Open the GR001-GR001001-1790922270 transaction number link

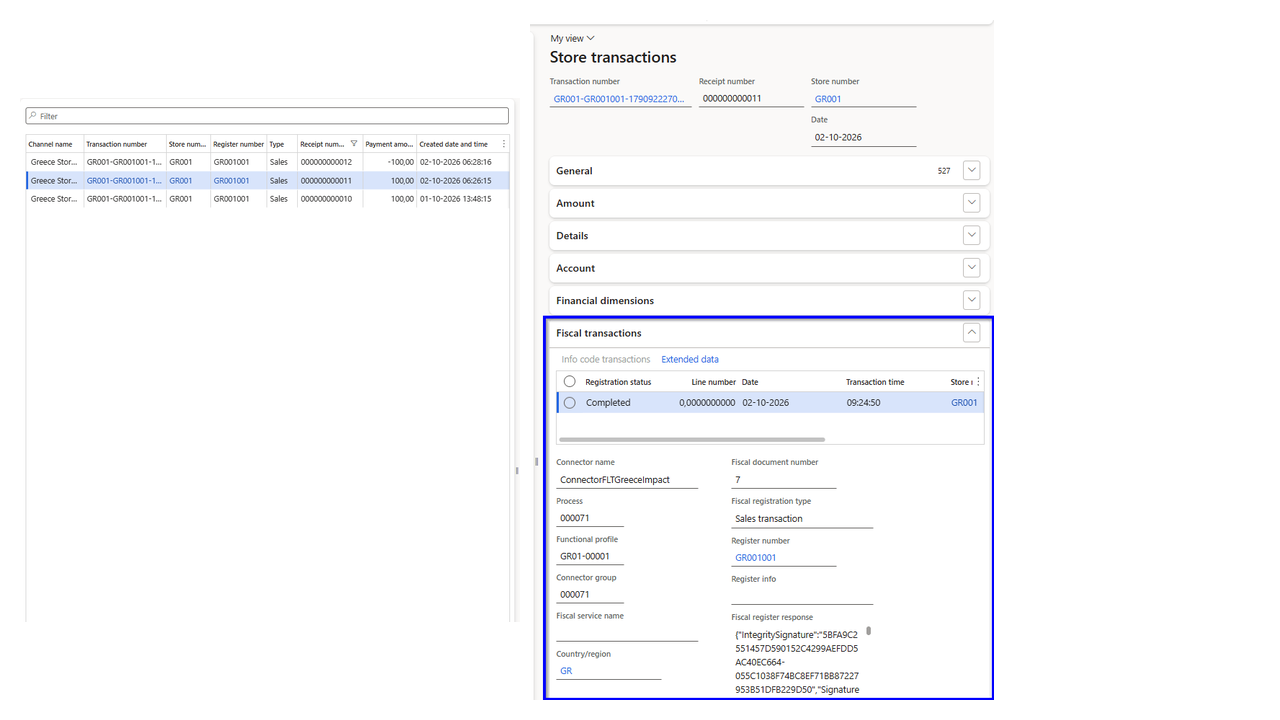click(x=618, y=99)
